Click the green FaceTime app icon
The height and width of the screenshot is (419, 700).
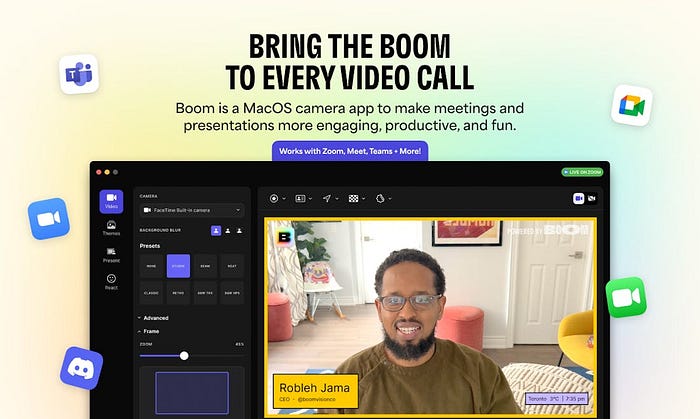point(626,297)
